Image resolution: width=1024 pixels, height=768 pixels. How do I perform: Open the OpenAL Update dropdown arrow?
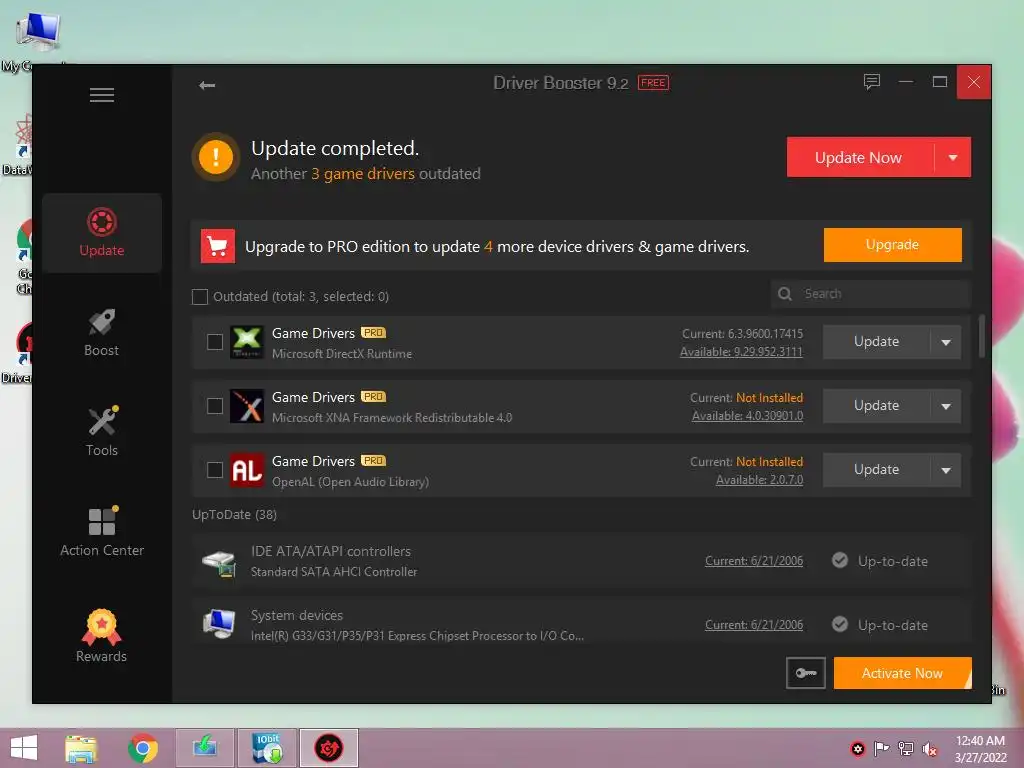[946, 470]
